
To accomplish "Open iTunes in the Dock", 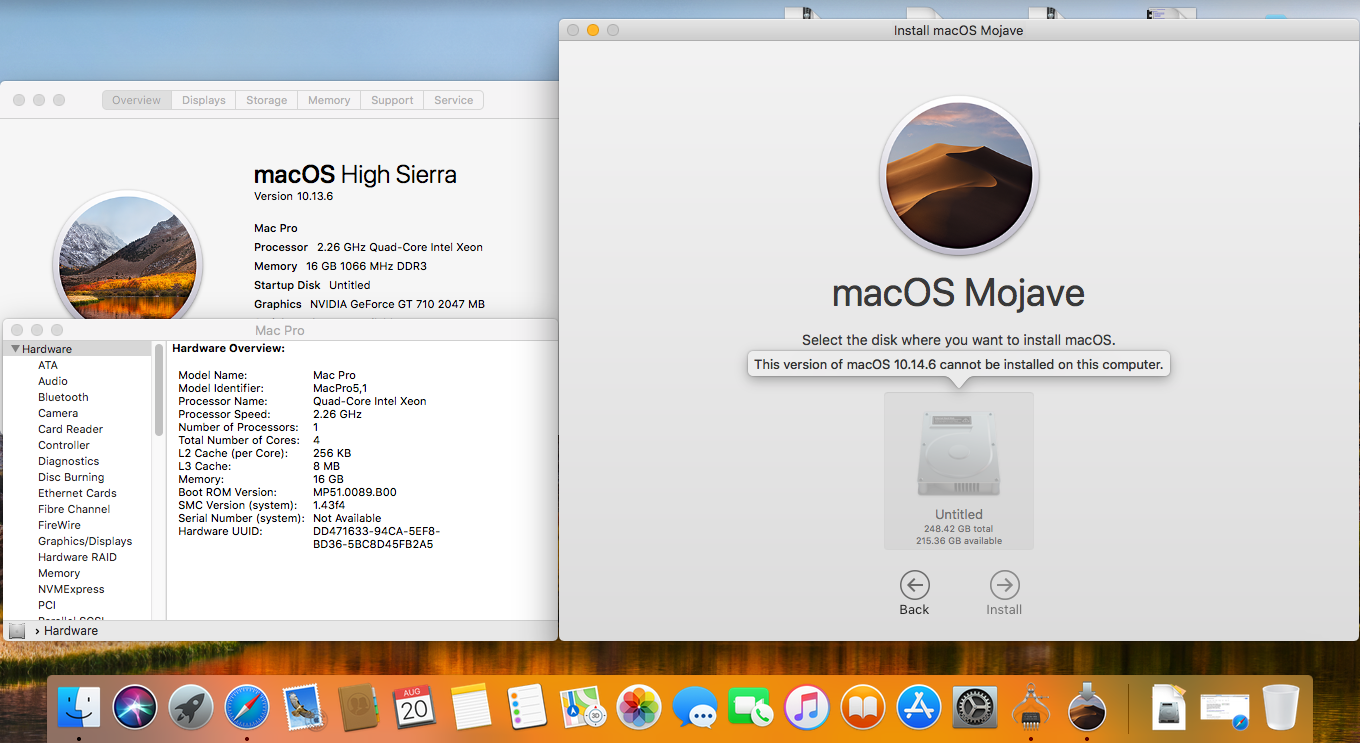I will coord(806,708).
